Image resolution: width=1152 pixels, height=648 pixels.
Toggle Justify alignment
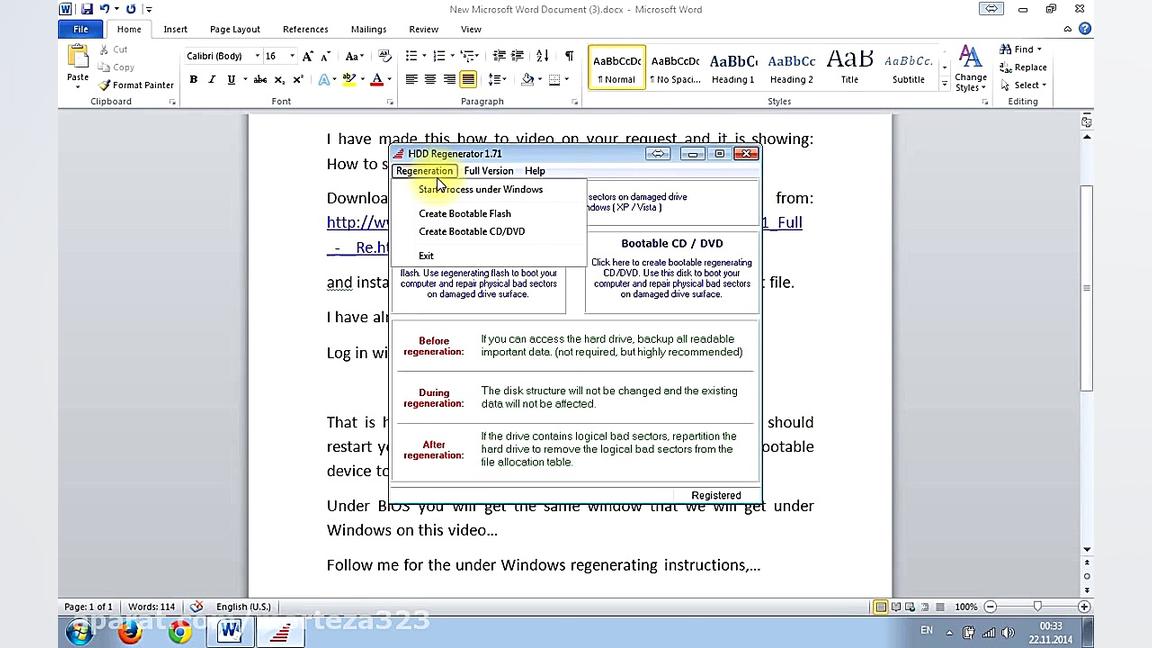point(468,79)
